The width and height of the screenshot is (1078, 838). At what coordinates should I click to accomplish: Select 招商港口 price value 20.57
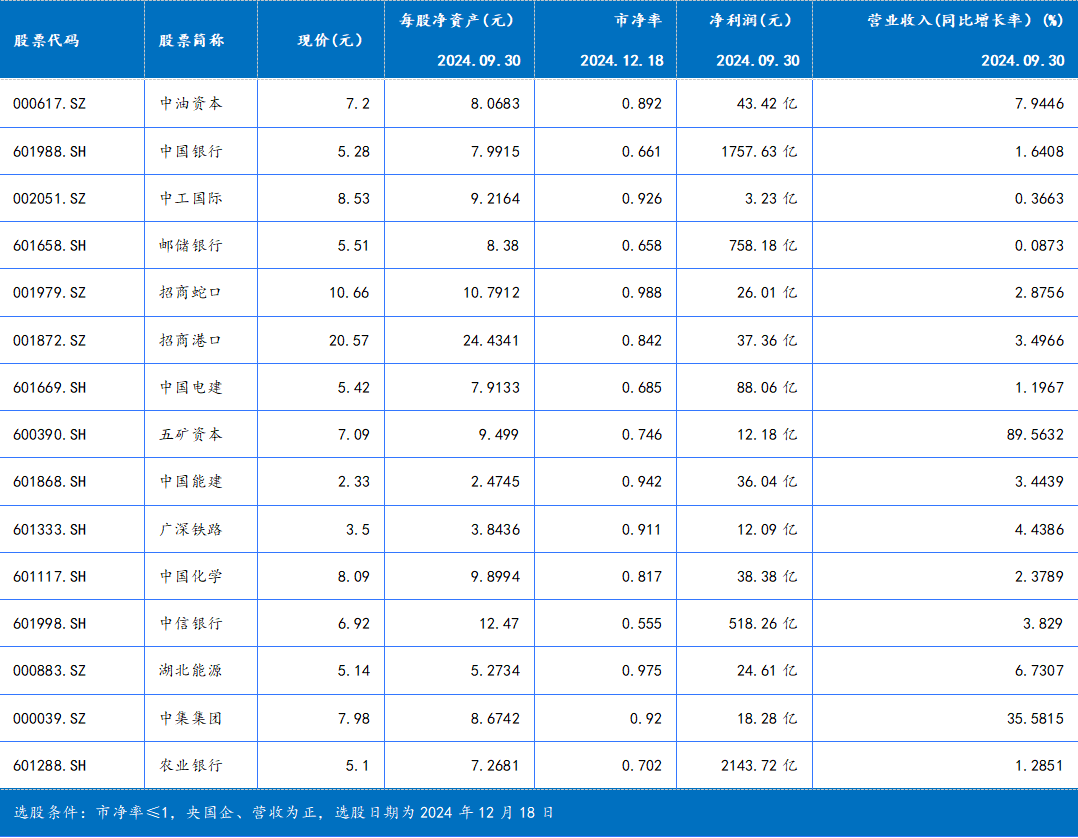point(348,341)
